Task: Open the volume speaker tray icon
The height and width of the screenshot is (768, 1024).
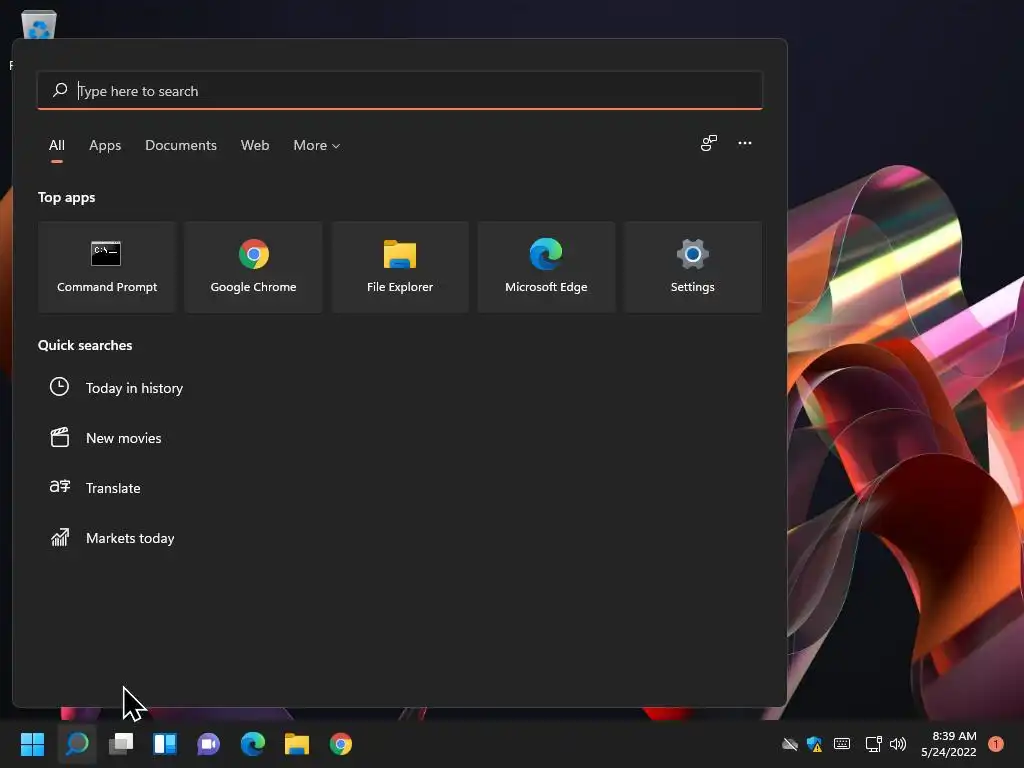Action: point(898,744)
